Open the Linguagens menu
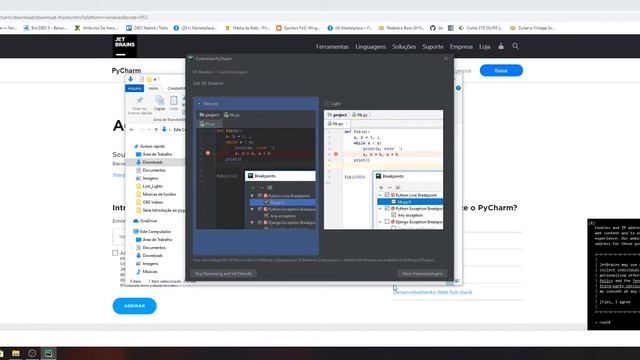Screen dimensions: 640x360 (370, 47)
